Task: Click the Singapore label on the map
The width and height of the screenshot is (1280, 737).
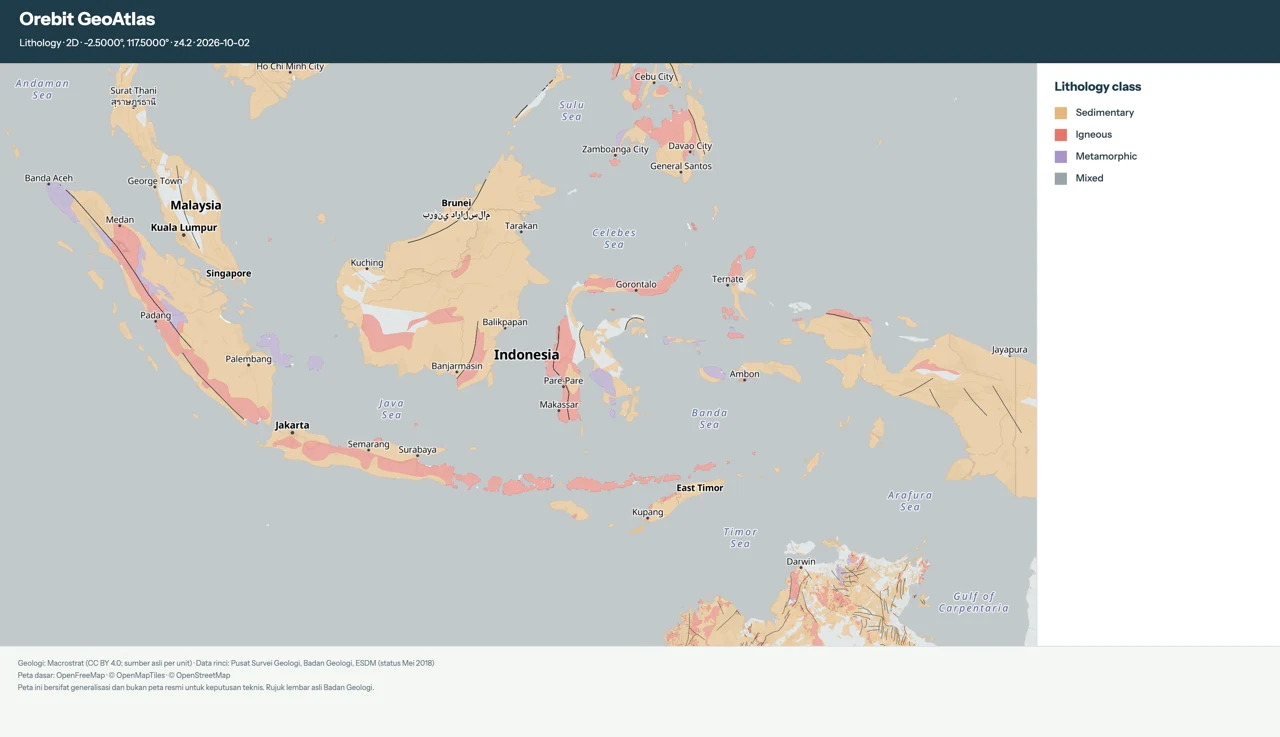Action: tap(229, 273)
